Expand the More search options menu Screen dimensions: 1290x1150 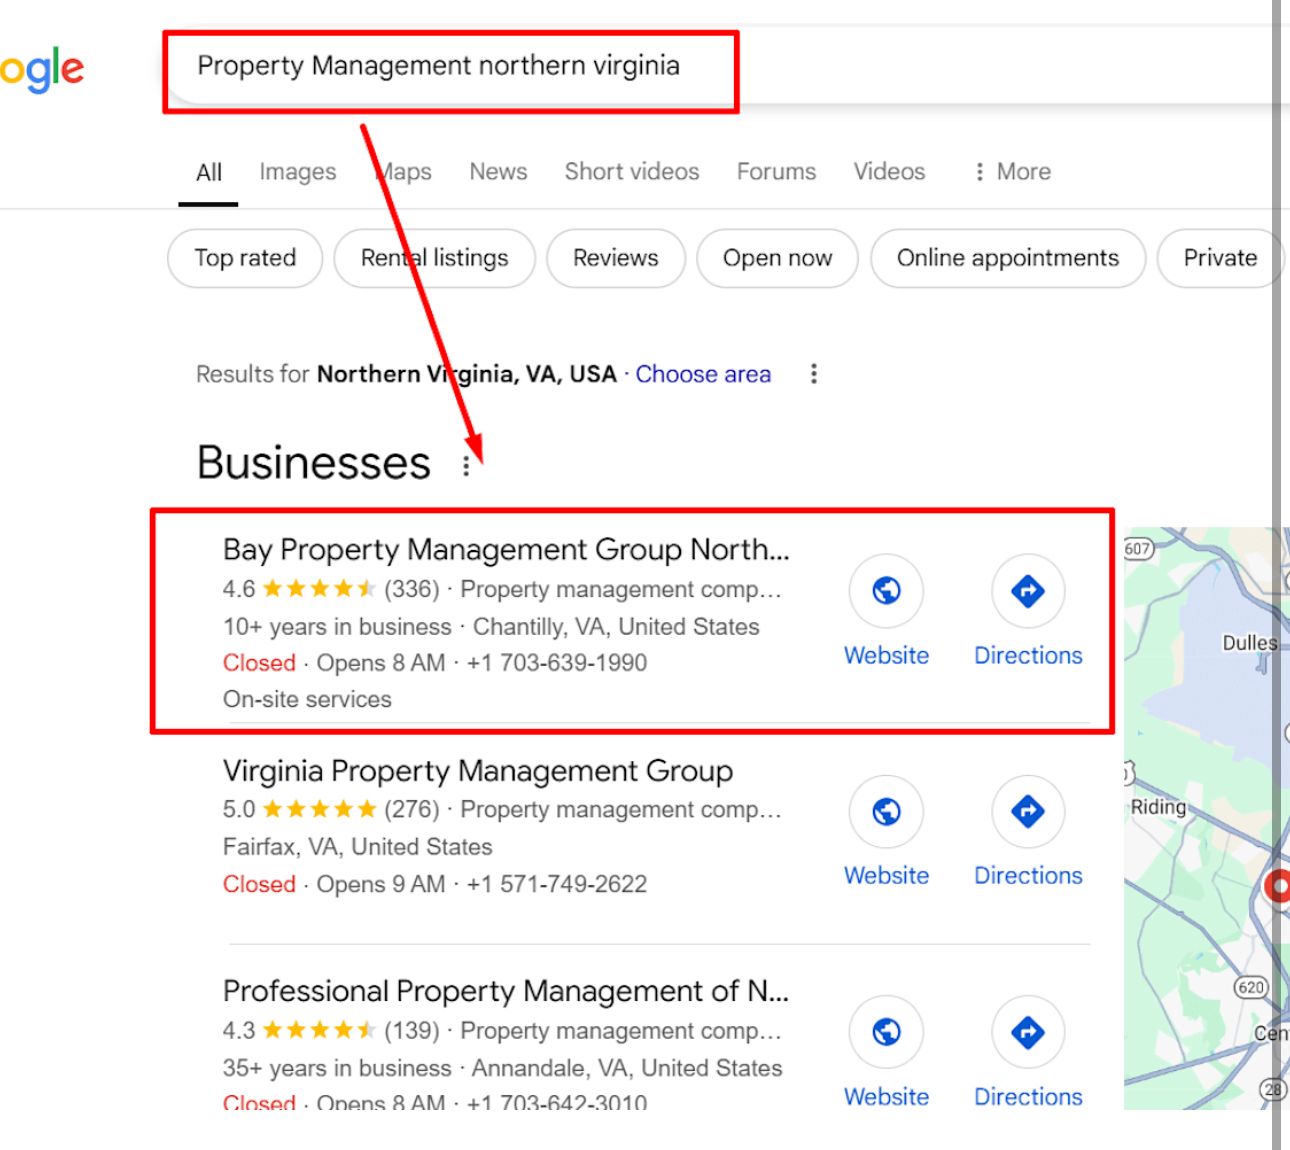click(1012, 172)
